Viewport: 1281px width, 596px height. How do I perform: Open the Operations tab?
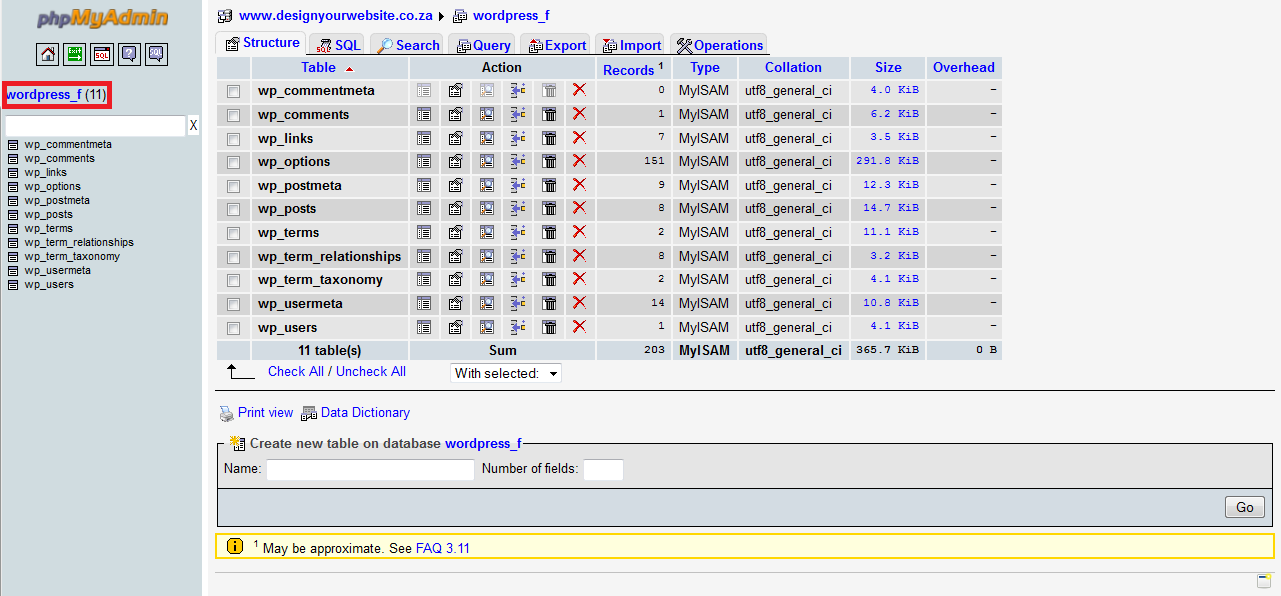(x=719, y=45)
